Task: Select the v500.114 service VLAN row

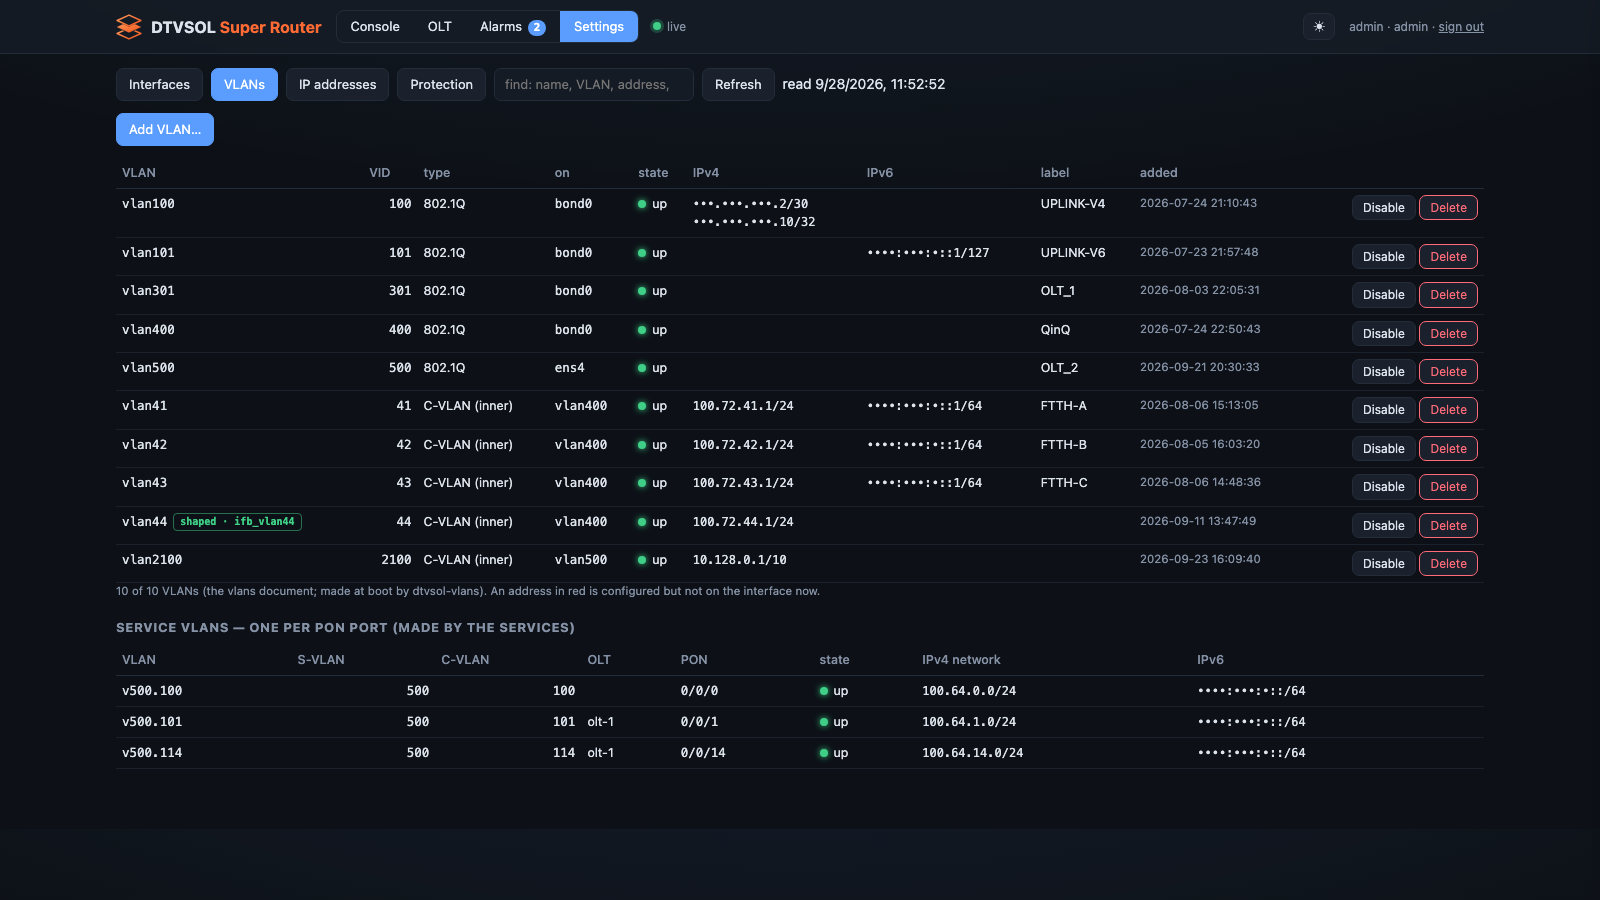Action: 800,753
